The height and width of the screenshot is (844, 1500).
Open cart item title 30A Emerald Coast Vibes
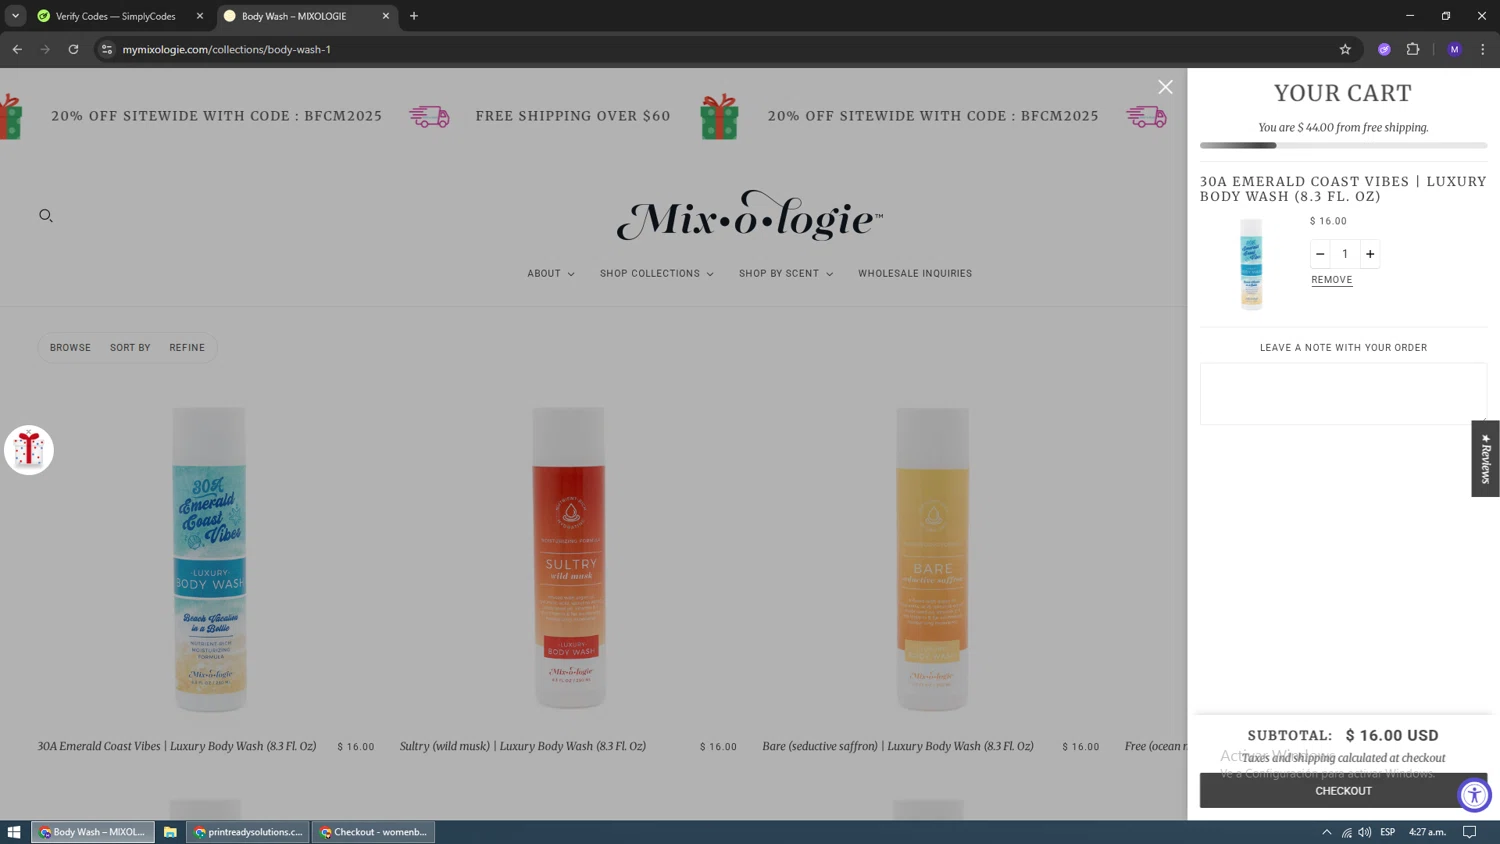coord(1343,189)
